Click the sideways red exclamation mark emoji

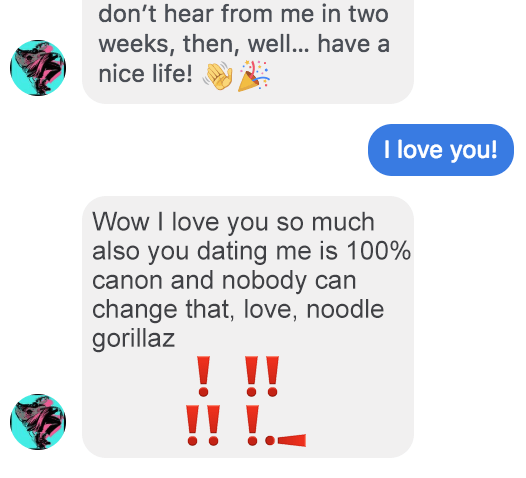(285, 440)
